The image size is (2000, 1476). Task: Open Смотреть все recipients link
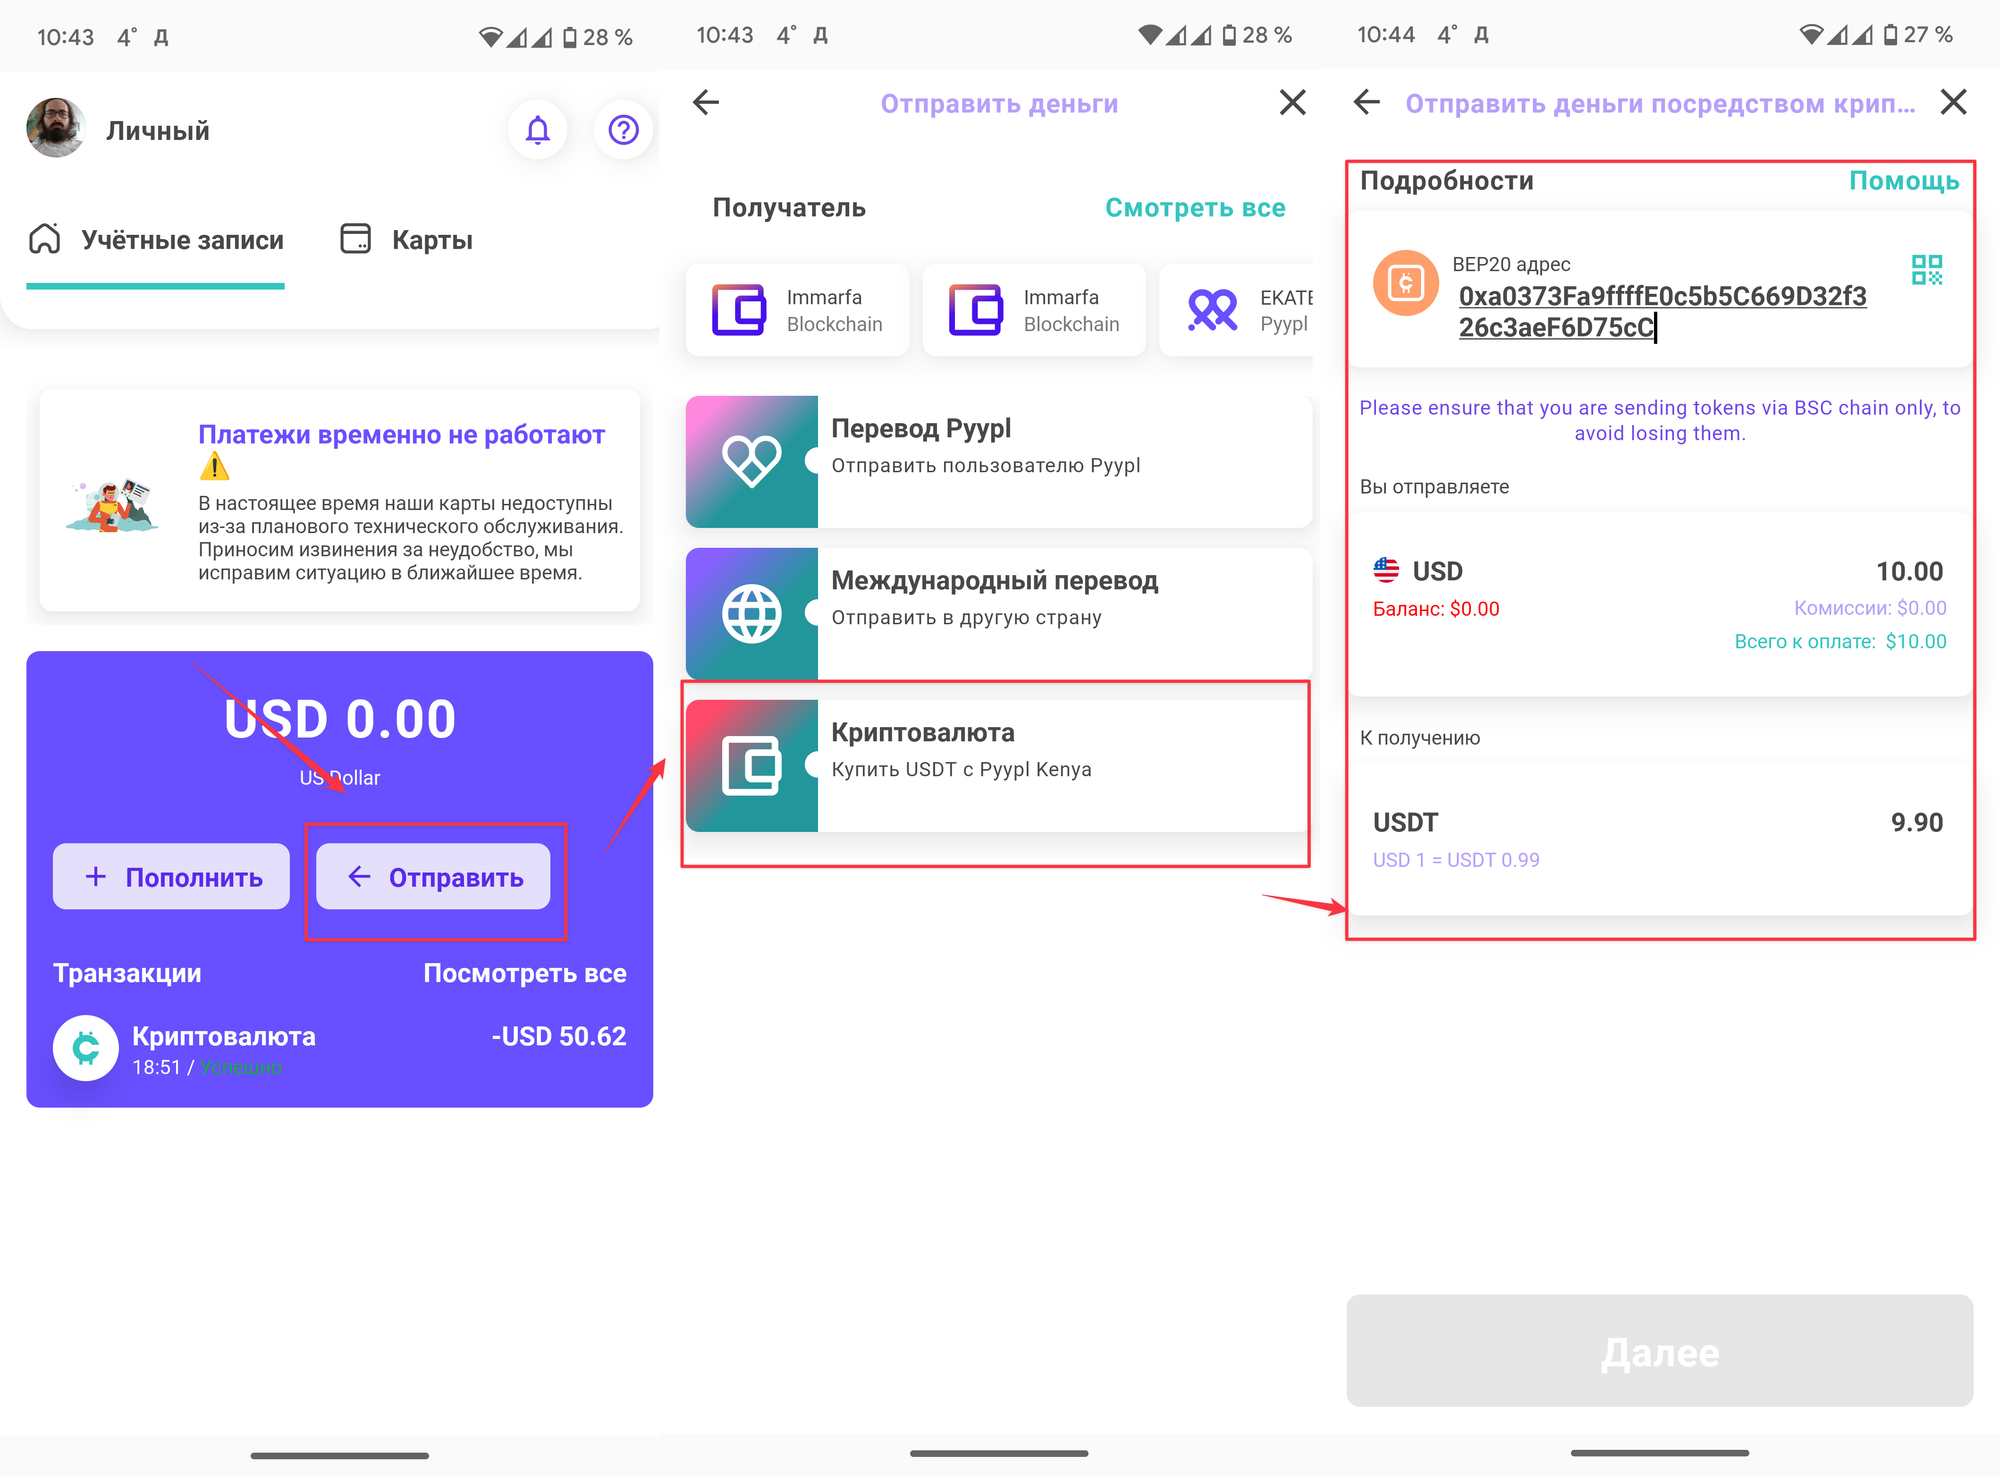pos(1194,208)
